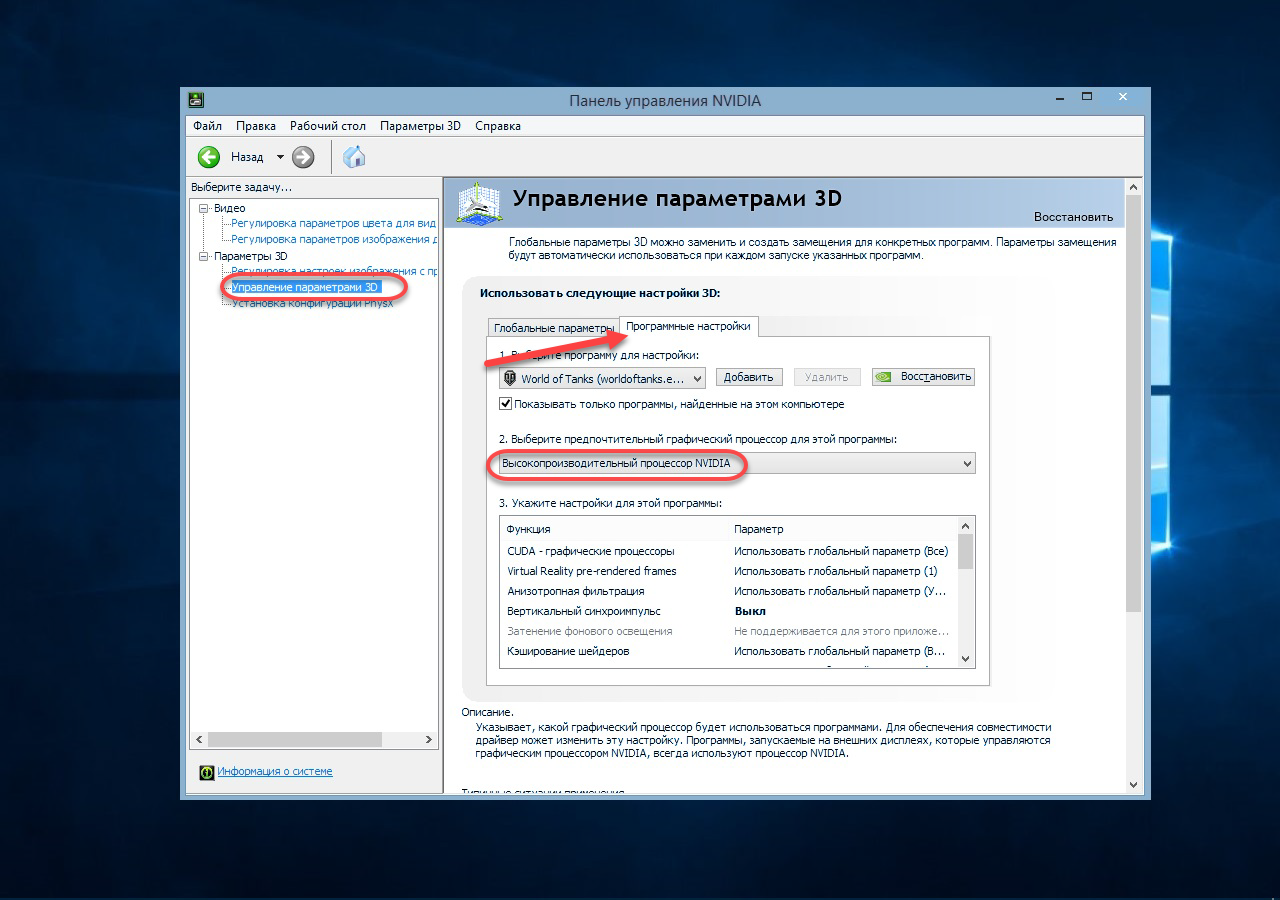Open the Рабочий стол menu
This screenshot has height=900, width=1280.
pyautogui.click(x=328, y=126)
